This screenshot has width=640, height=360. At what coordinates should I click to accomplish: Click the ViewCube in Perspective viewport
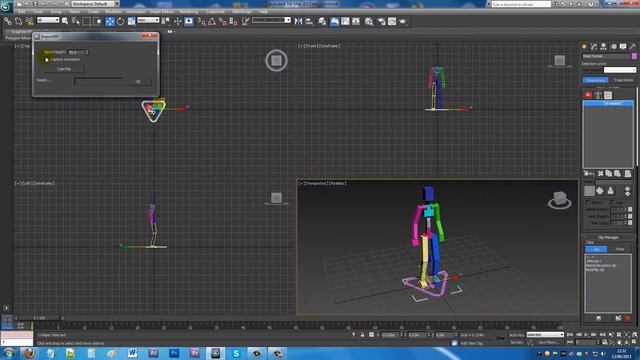click(x=560, y=200)
